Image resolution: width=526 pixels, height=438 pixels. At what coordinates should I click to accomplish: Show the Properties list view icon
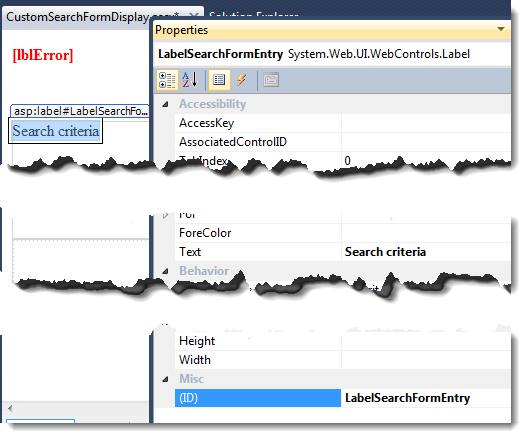(219, 80)
